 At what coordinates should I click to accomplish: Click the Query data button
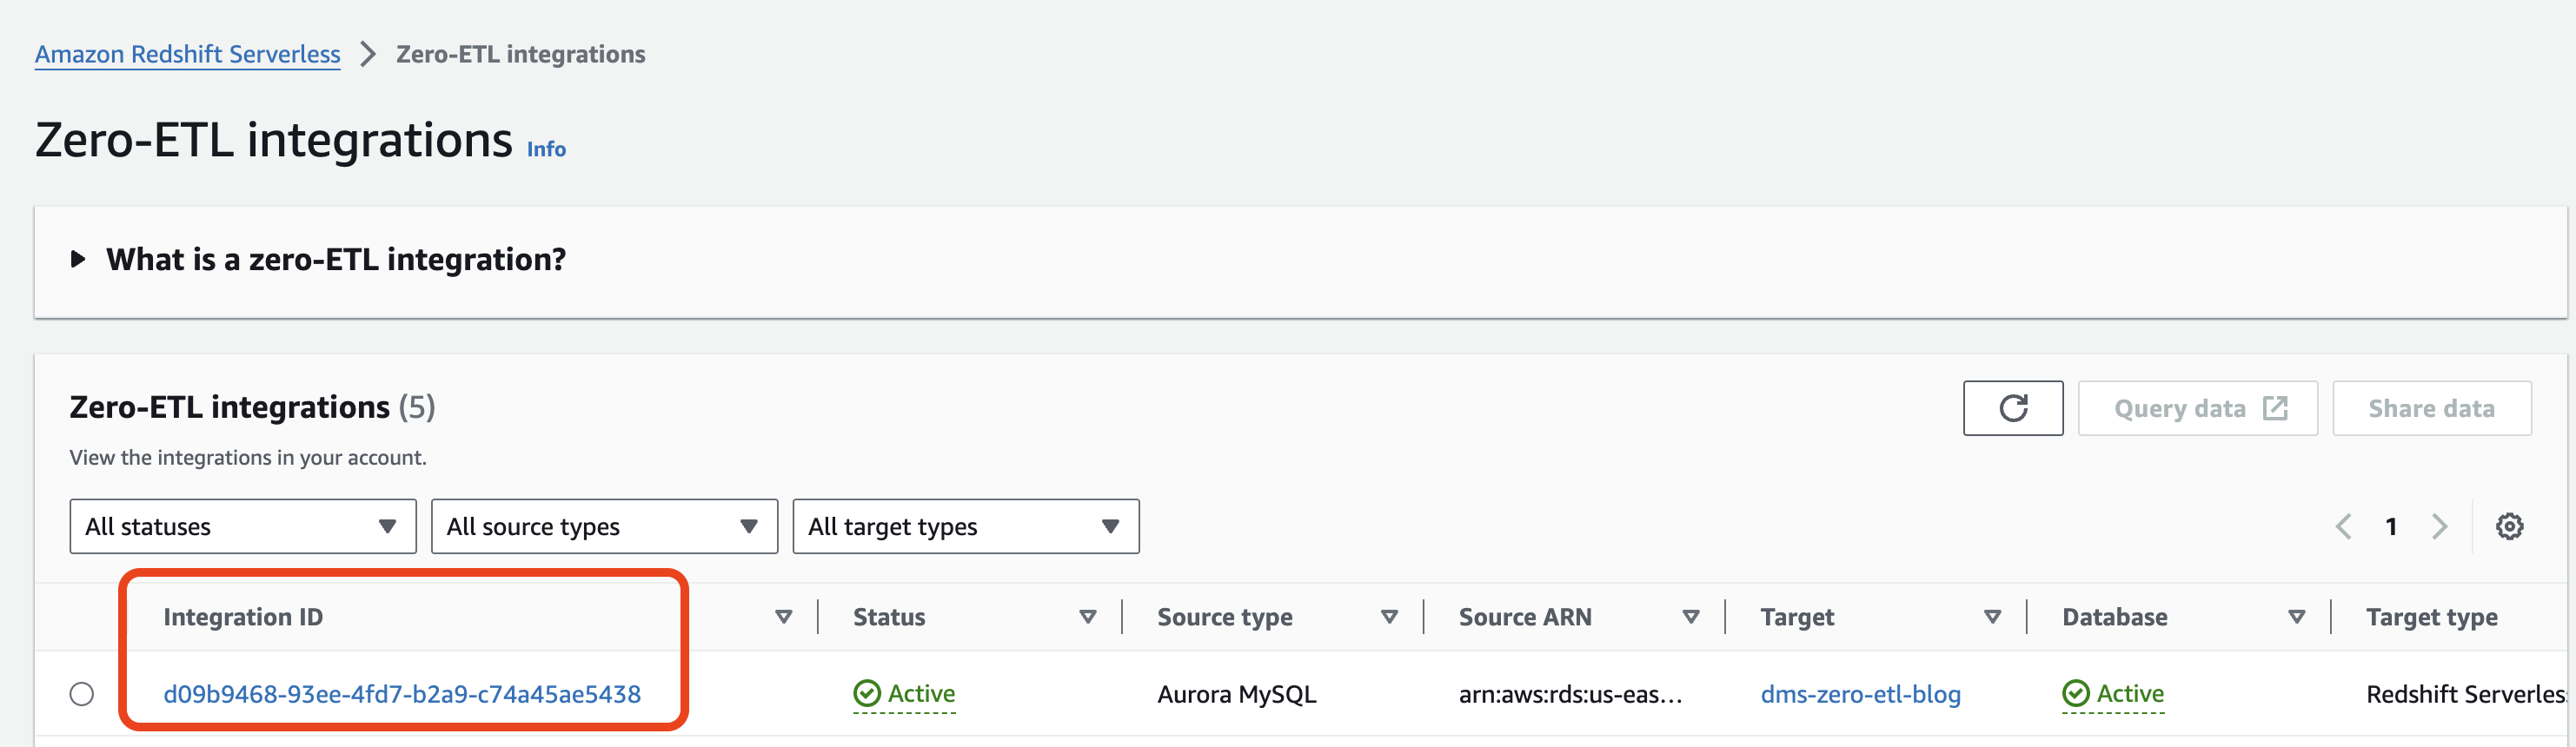click(2197, 408)
